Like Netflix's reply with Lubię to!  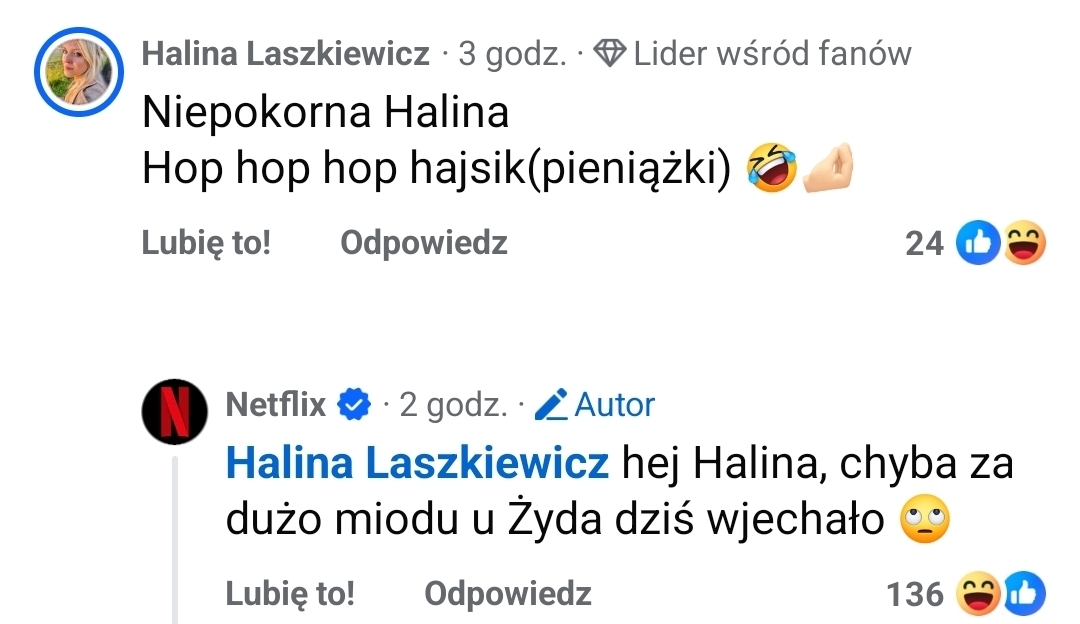click(x=290, y=594)
